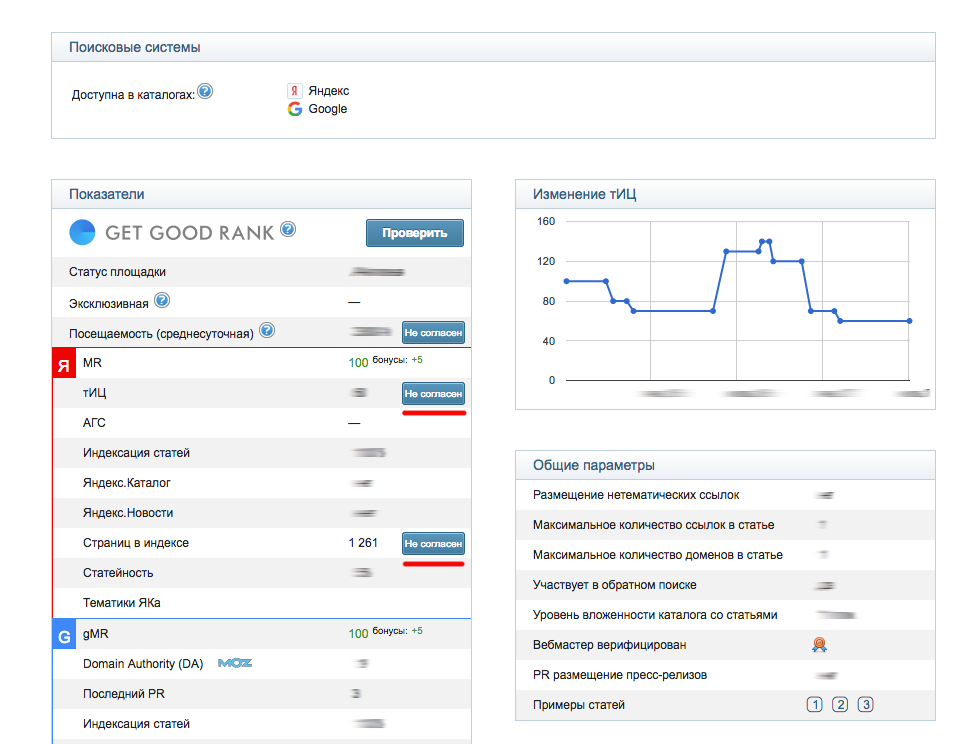The height and width of the screenshot is (744, 972).
Task: Click the blue Google section badge
Action: 64,634
